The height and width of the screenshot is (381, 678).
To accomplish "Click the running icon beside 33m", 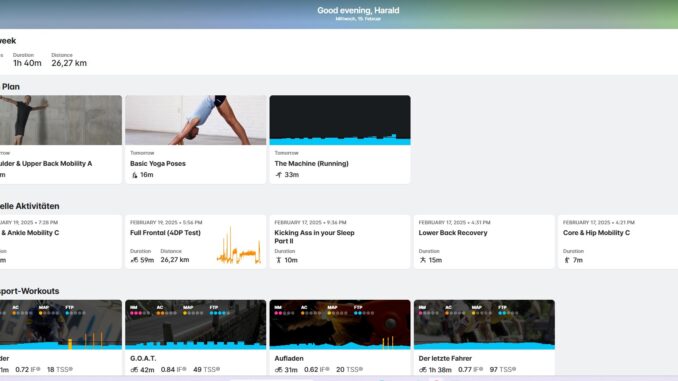I will point(278,175).
